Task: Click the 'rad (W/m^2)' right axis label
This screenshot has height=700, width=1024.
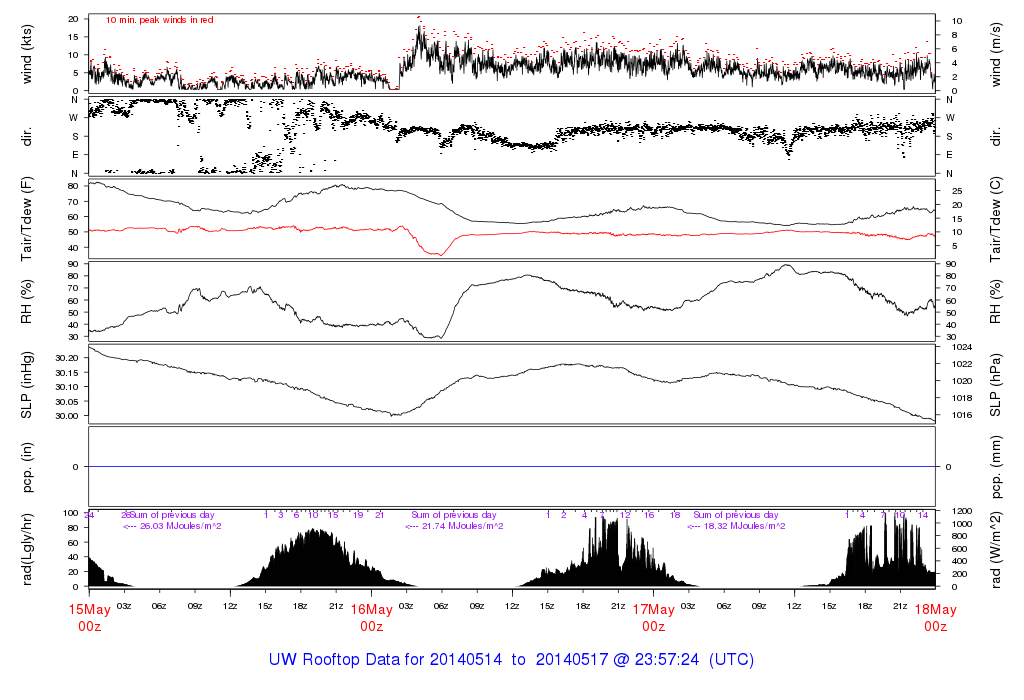Action: click(x=995, y=550)
